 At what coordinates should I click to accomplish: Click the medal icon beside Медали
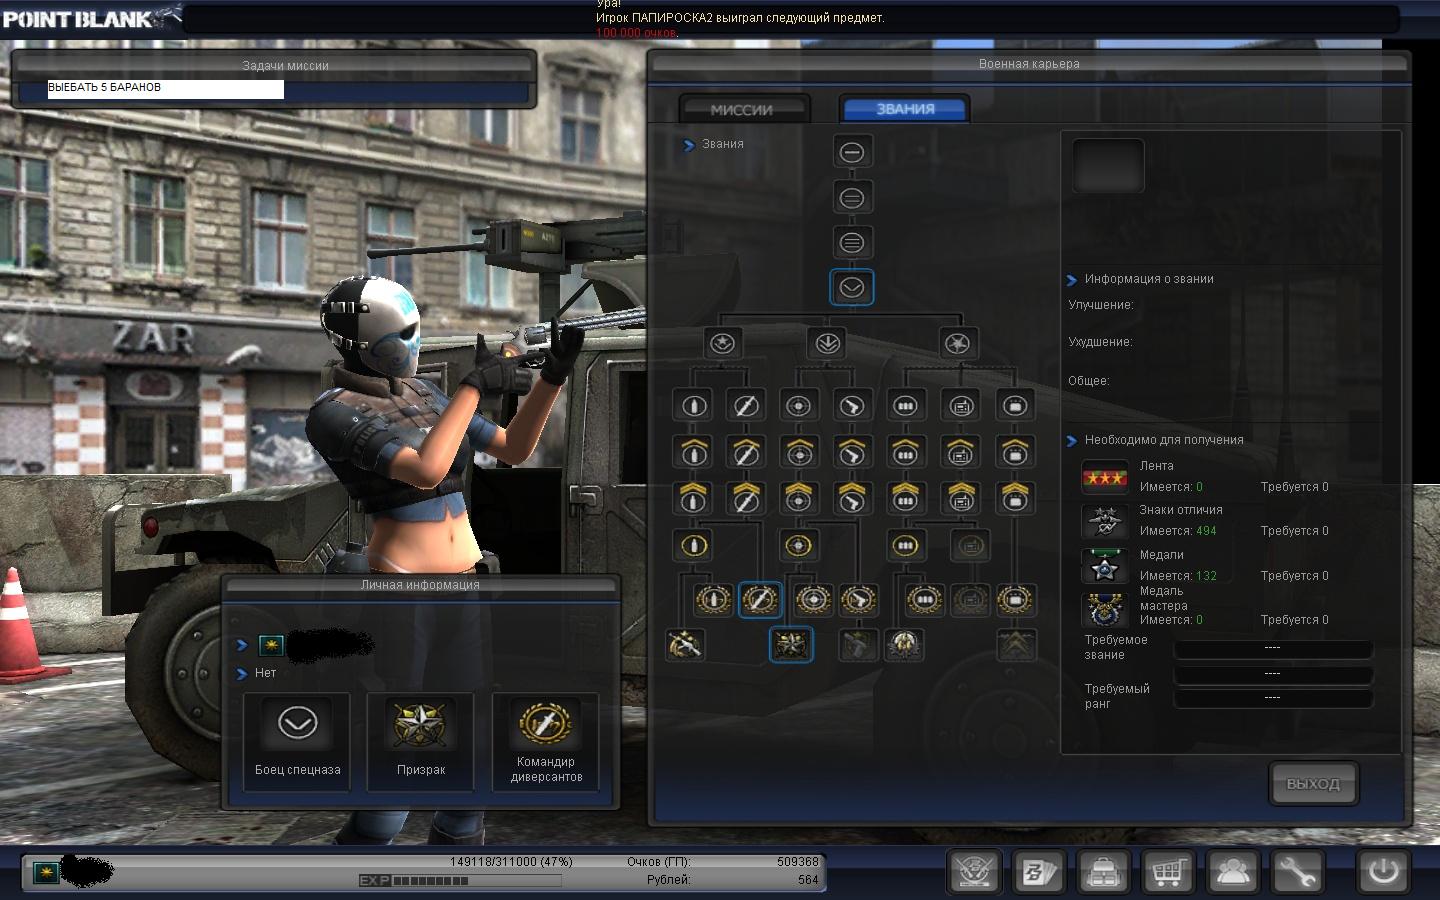(x=1104, y=566)
